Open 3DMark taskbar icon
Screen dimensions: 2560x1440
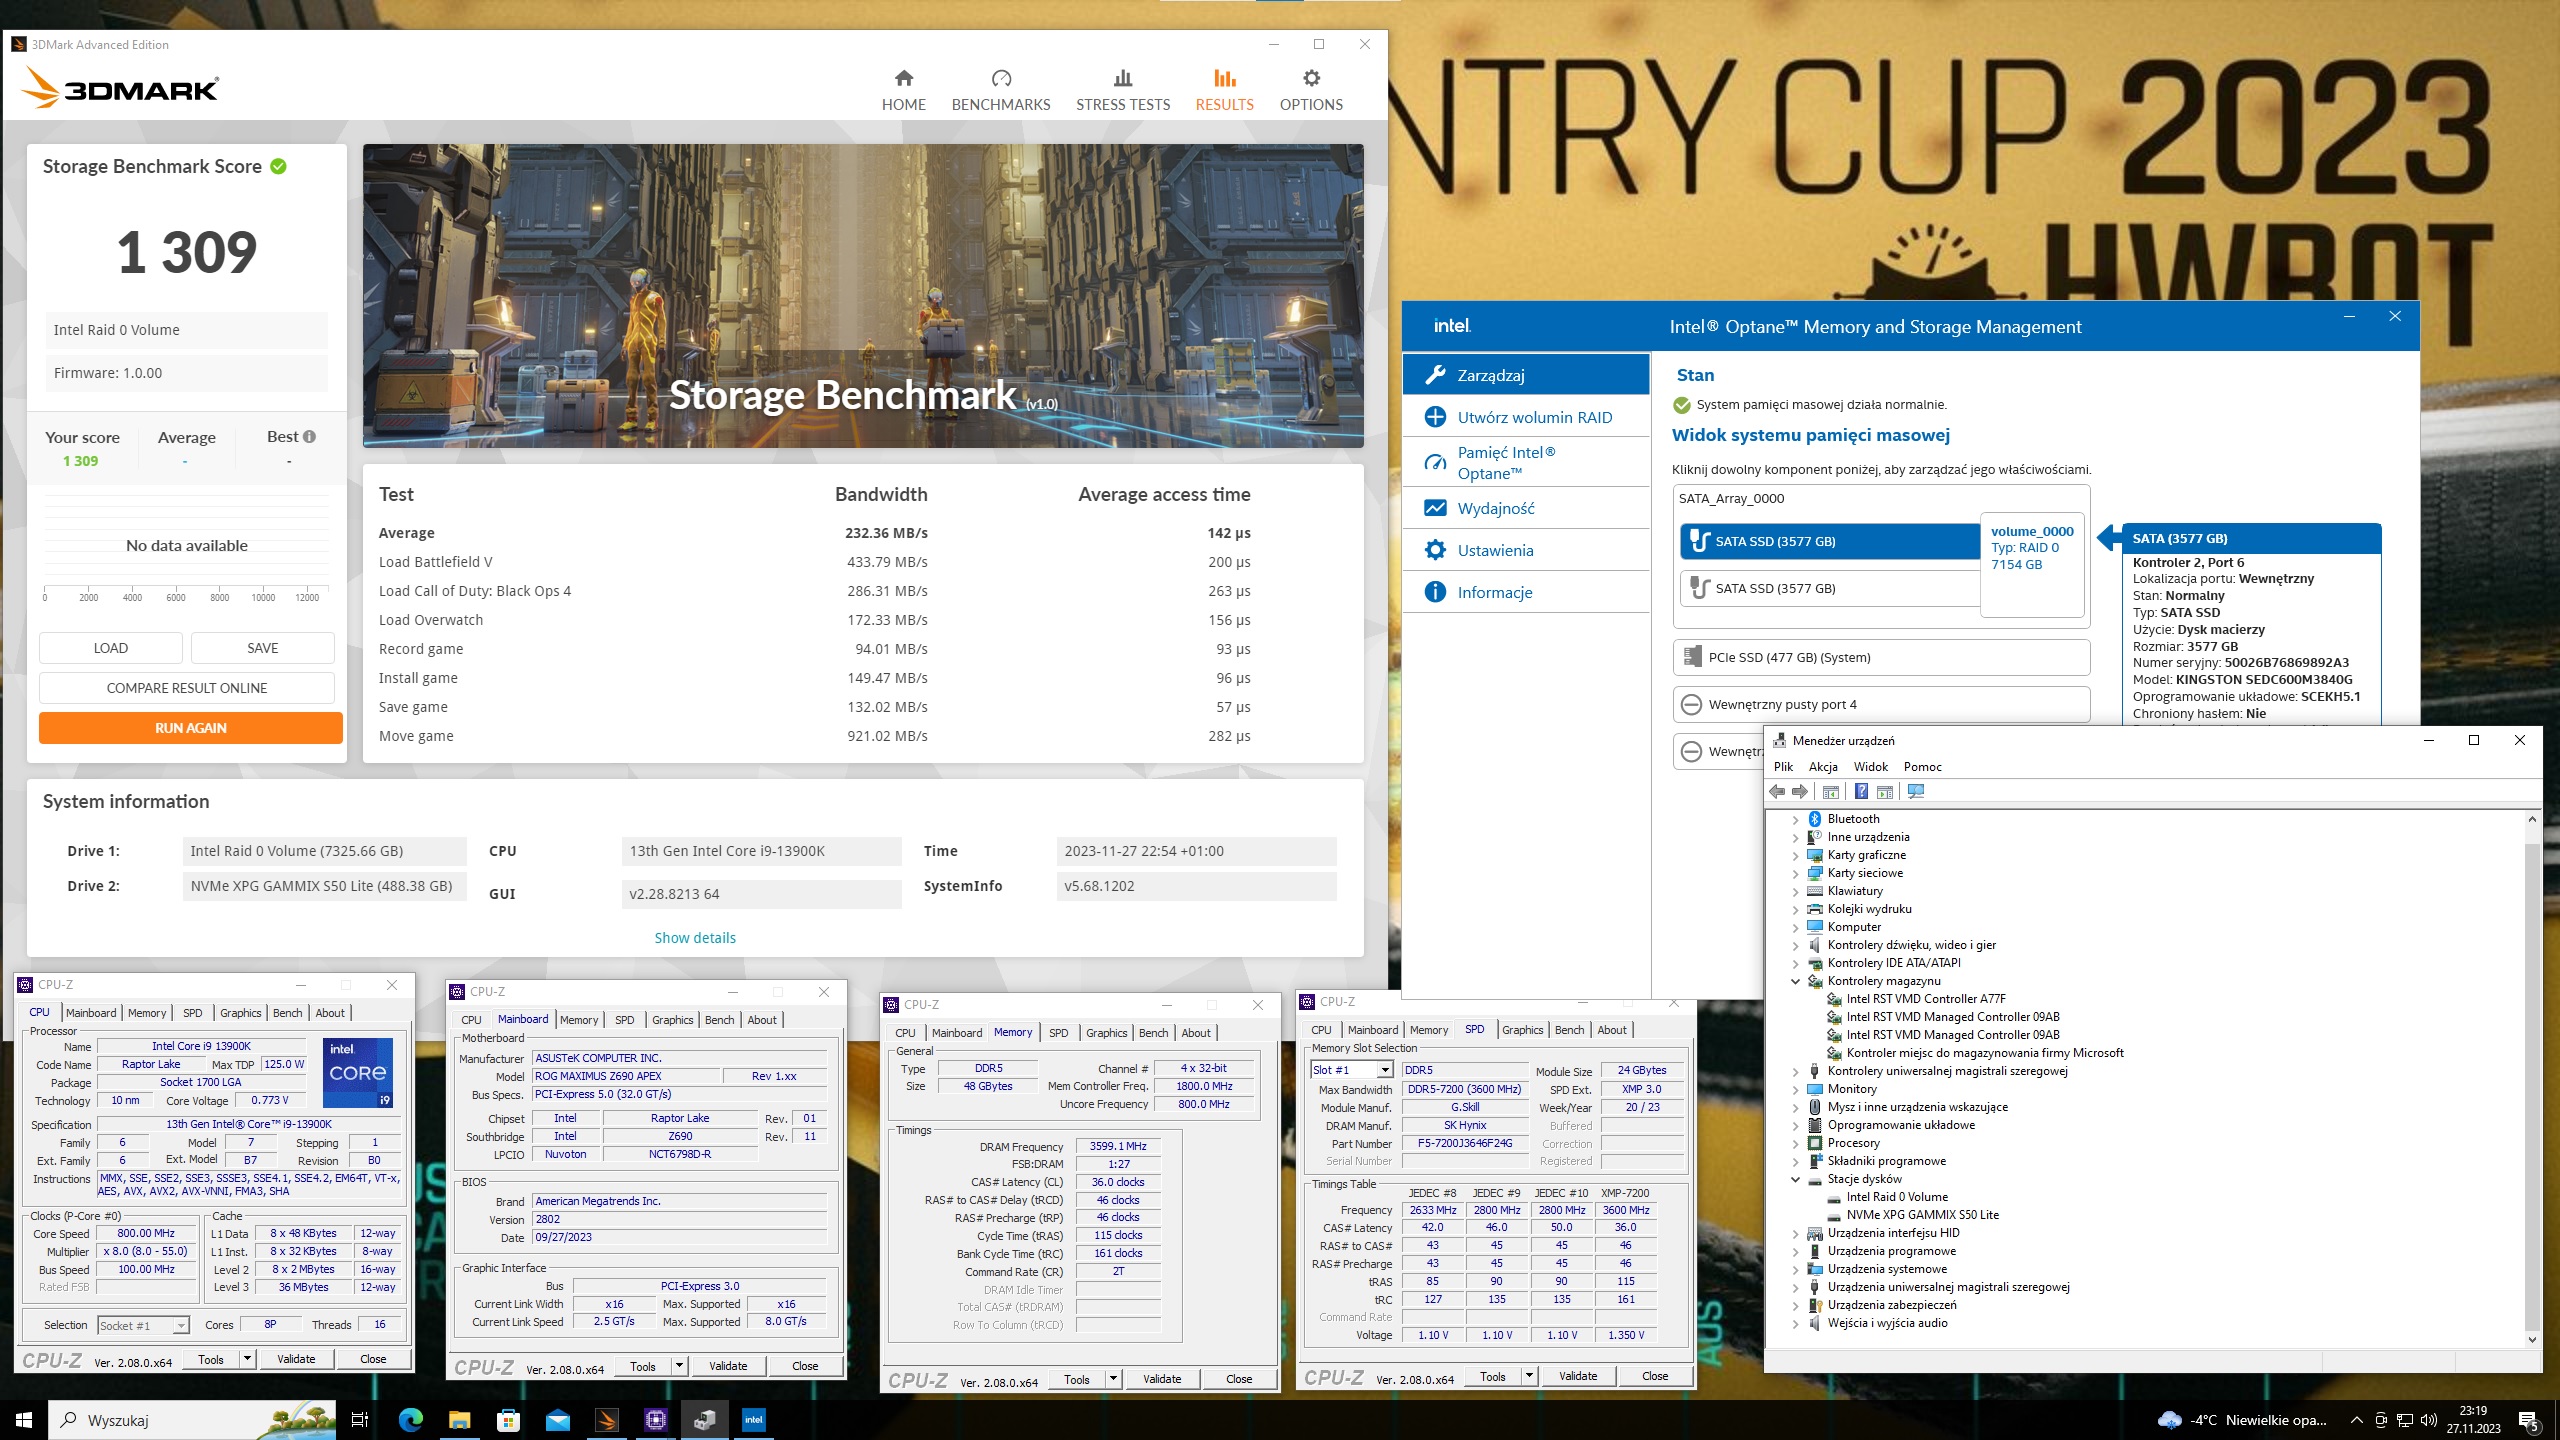click(x=606, y=1420)
